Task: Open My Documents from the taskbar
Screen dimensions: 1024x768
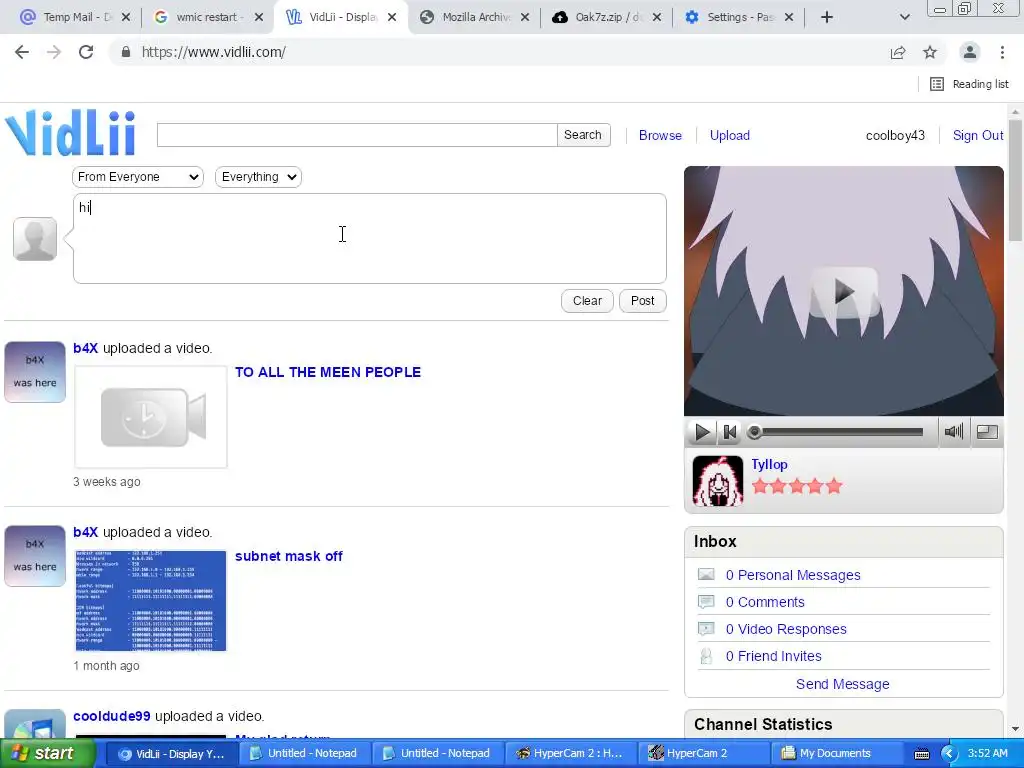Action: pyautogui.click(x=835, y=754)
